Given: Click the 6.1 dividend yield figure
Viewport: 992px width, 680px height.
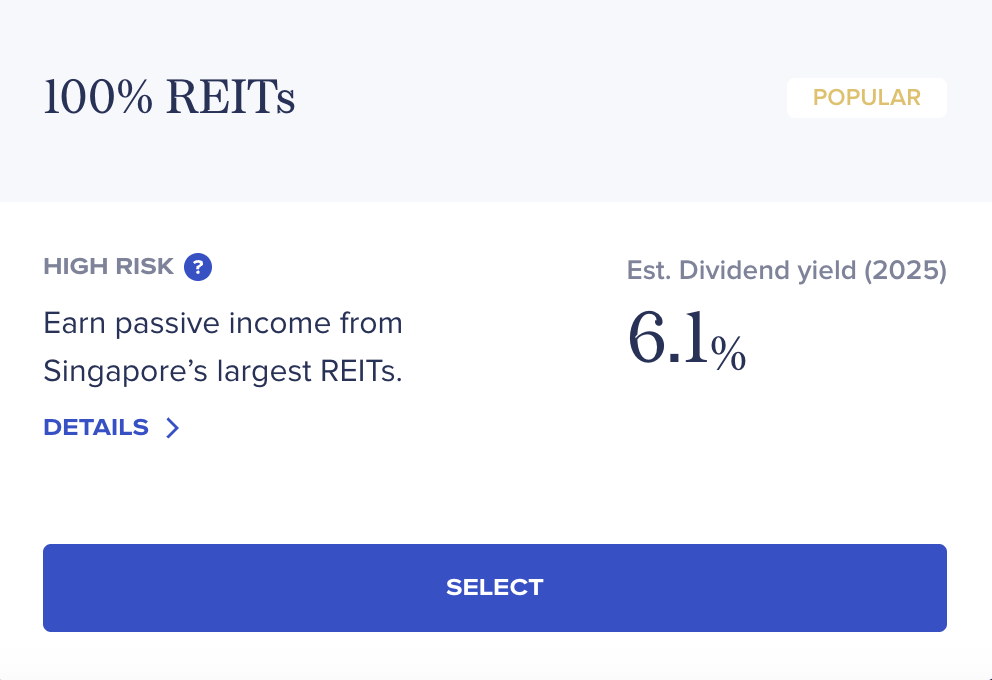Looking at the screenshot, I should [x=668, y=338].
